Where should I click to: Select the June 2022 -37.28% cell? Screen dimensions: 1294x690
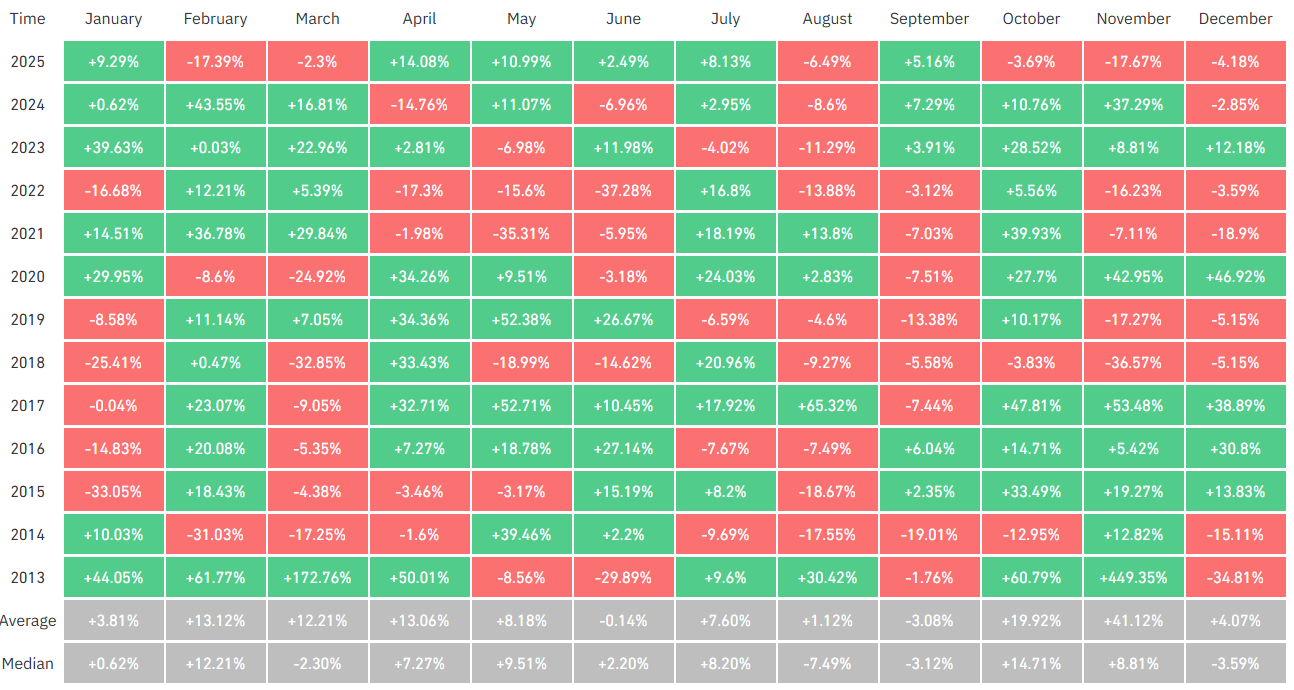(x=623, y=190)
